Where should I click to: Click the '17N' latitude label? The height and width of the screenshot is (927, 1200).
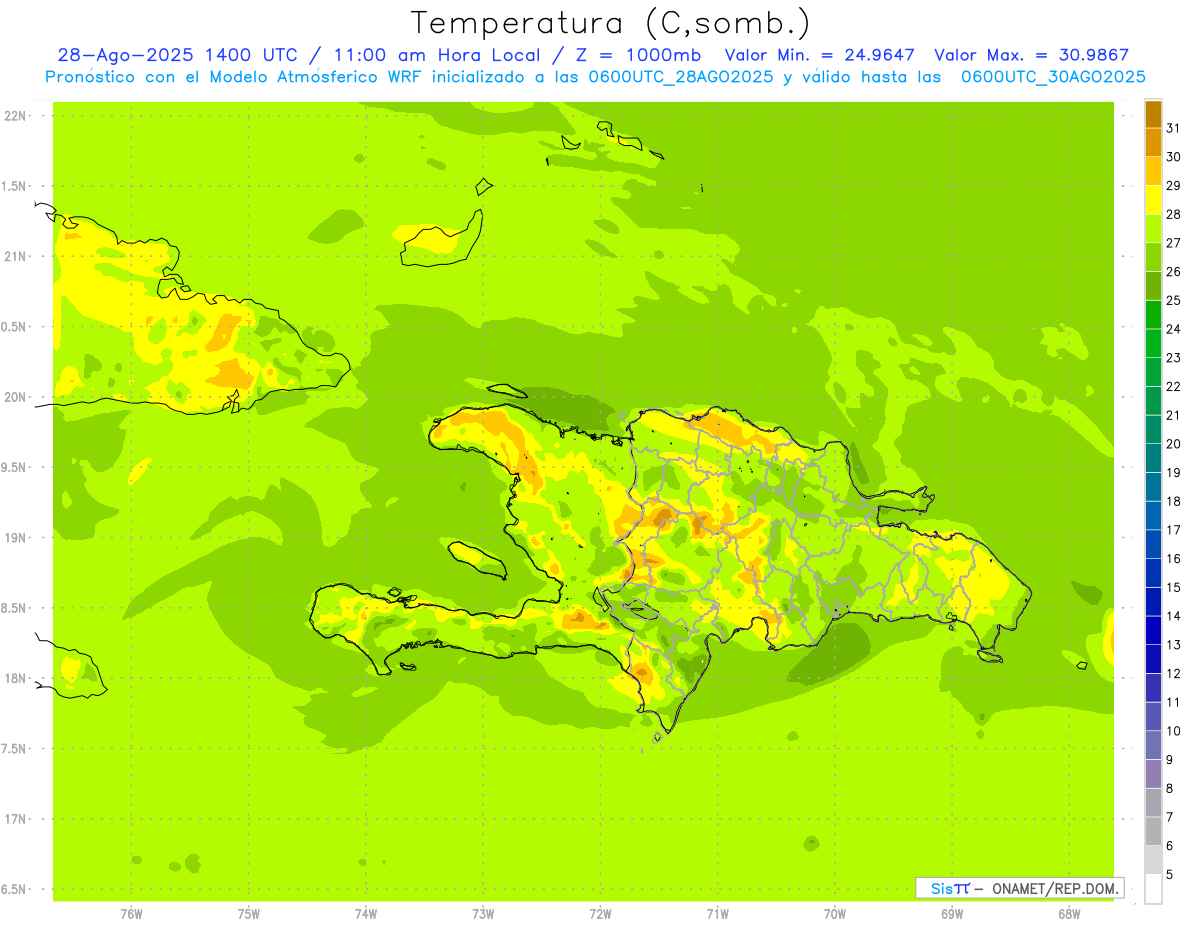tap(16, 819)
